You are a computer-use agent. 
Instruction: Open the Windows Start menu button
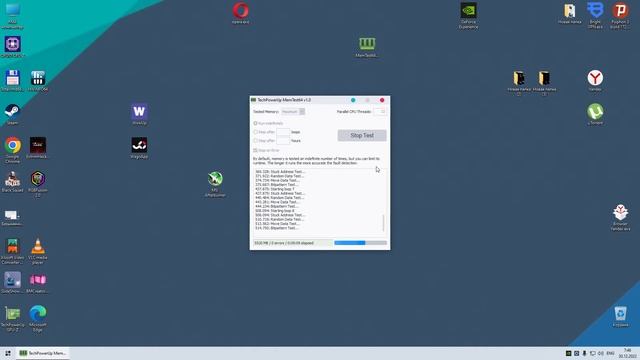7,353
